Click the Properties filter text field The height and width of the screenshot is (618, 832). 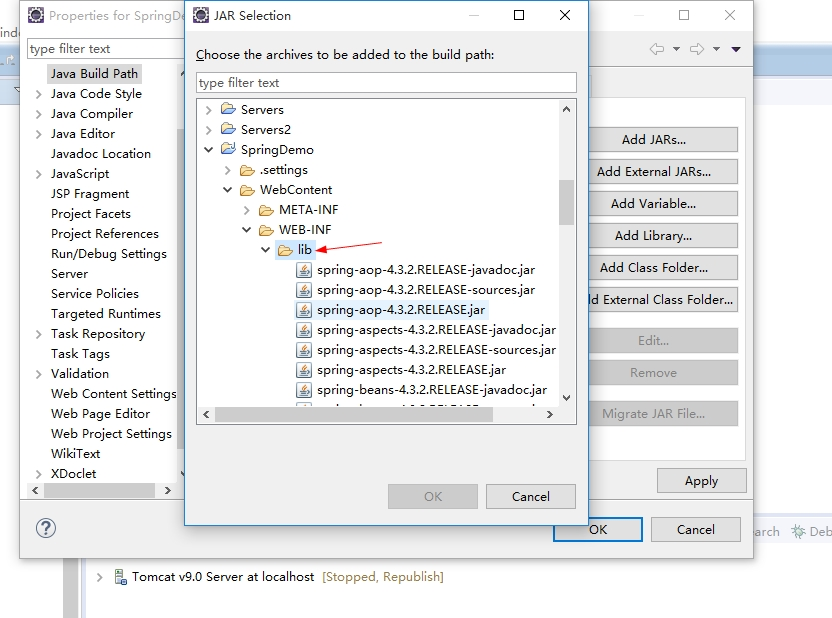106,49
